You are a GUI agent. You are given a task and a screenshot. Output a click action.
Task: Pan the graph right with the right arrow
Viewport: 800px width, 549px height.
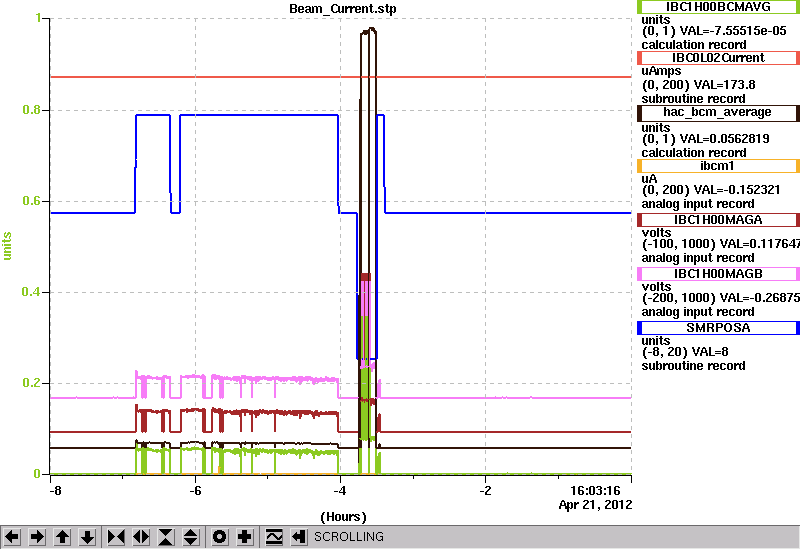point(37,537)
